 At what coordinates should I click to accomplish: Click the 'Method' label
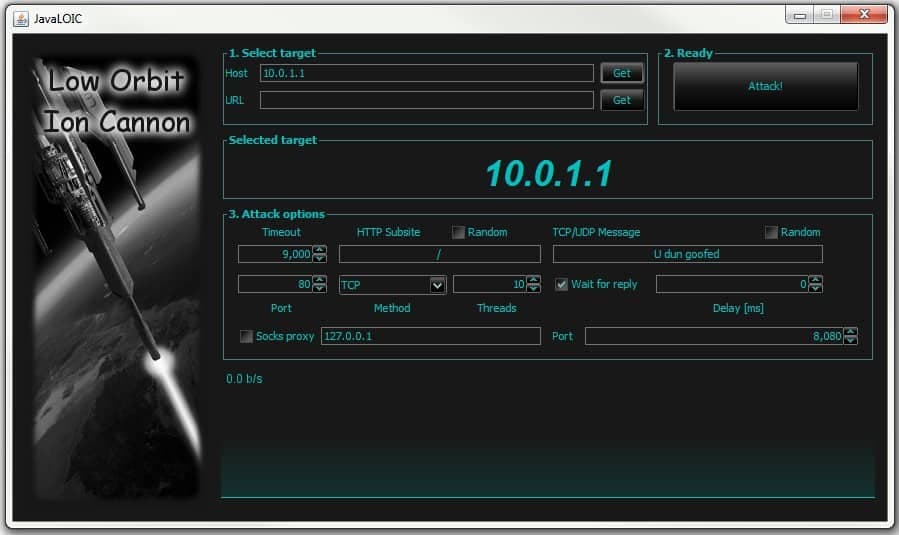[392, 308]
